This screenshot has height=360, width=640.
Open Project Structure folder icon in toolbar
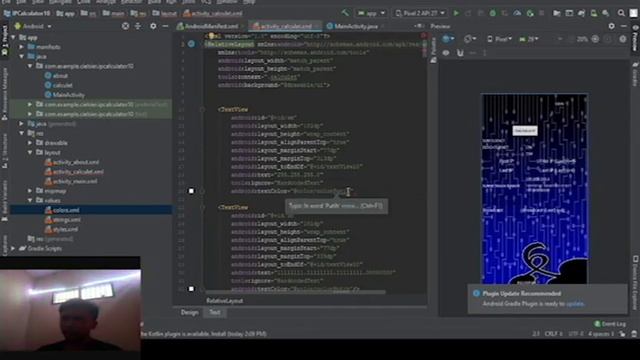click(556, 13)
